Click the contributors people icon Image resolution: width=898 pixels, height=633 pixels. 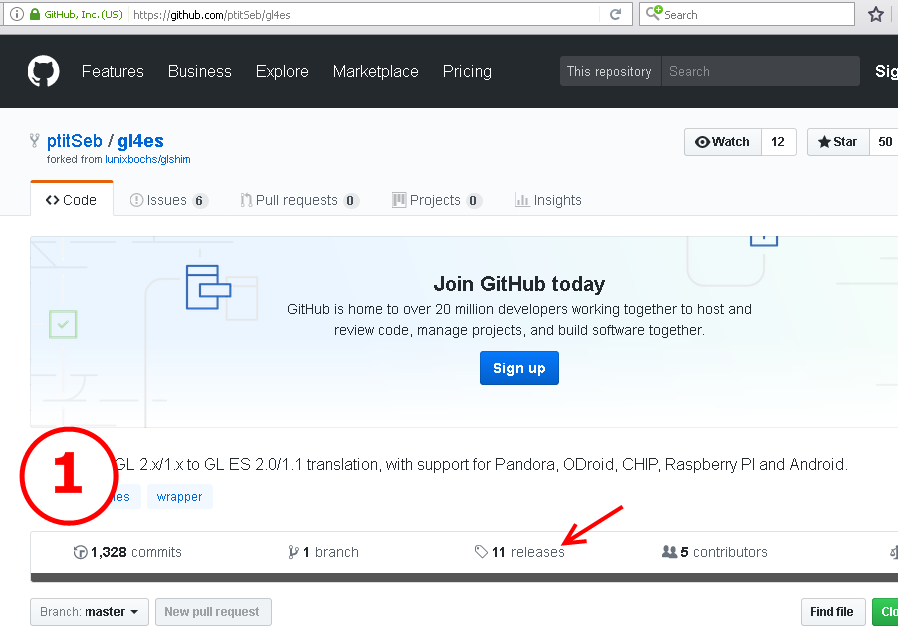click(x=669, y=552)
